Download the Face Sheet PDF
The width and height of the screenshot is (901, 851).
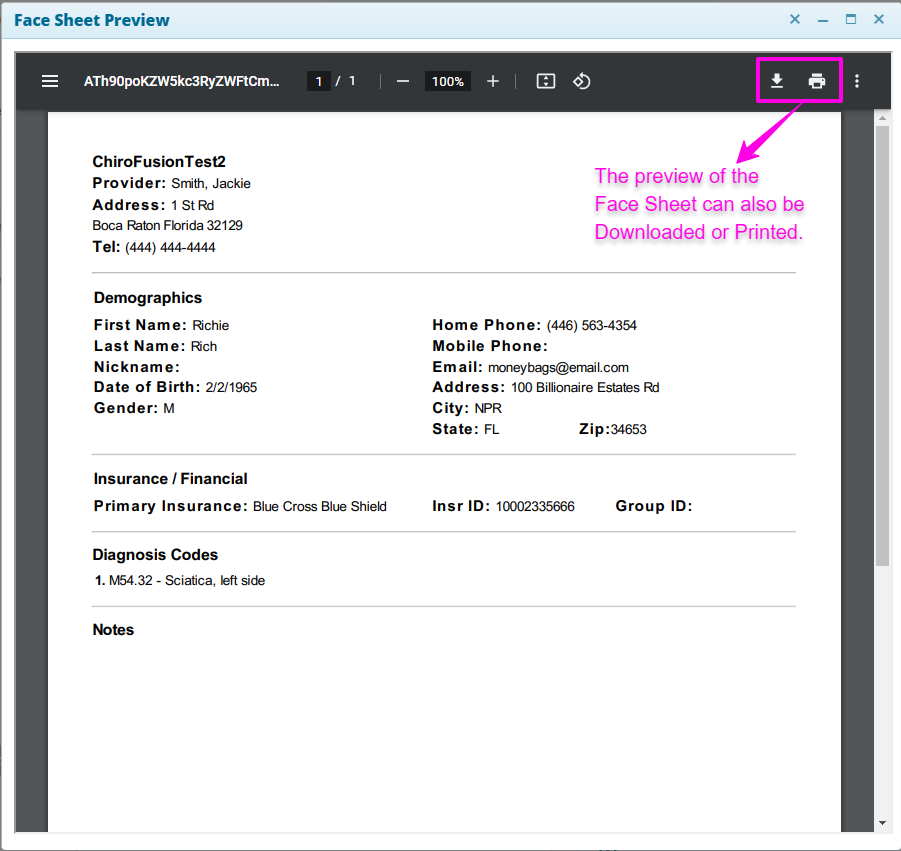click(776, 81)
